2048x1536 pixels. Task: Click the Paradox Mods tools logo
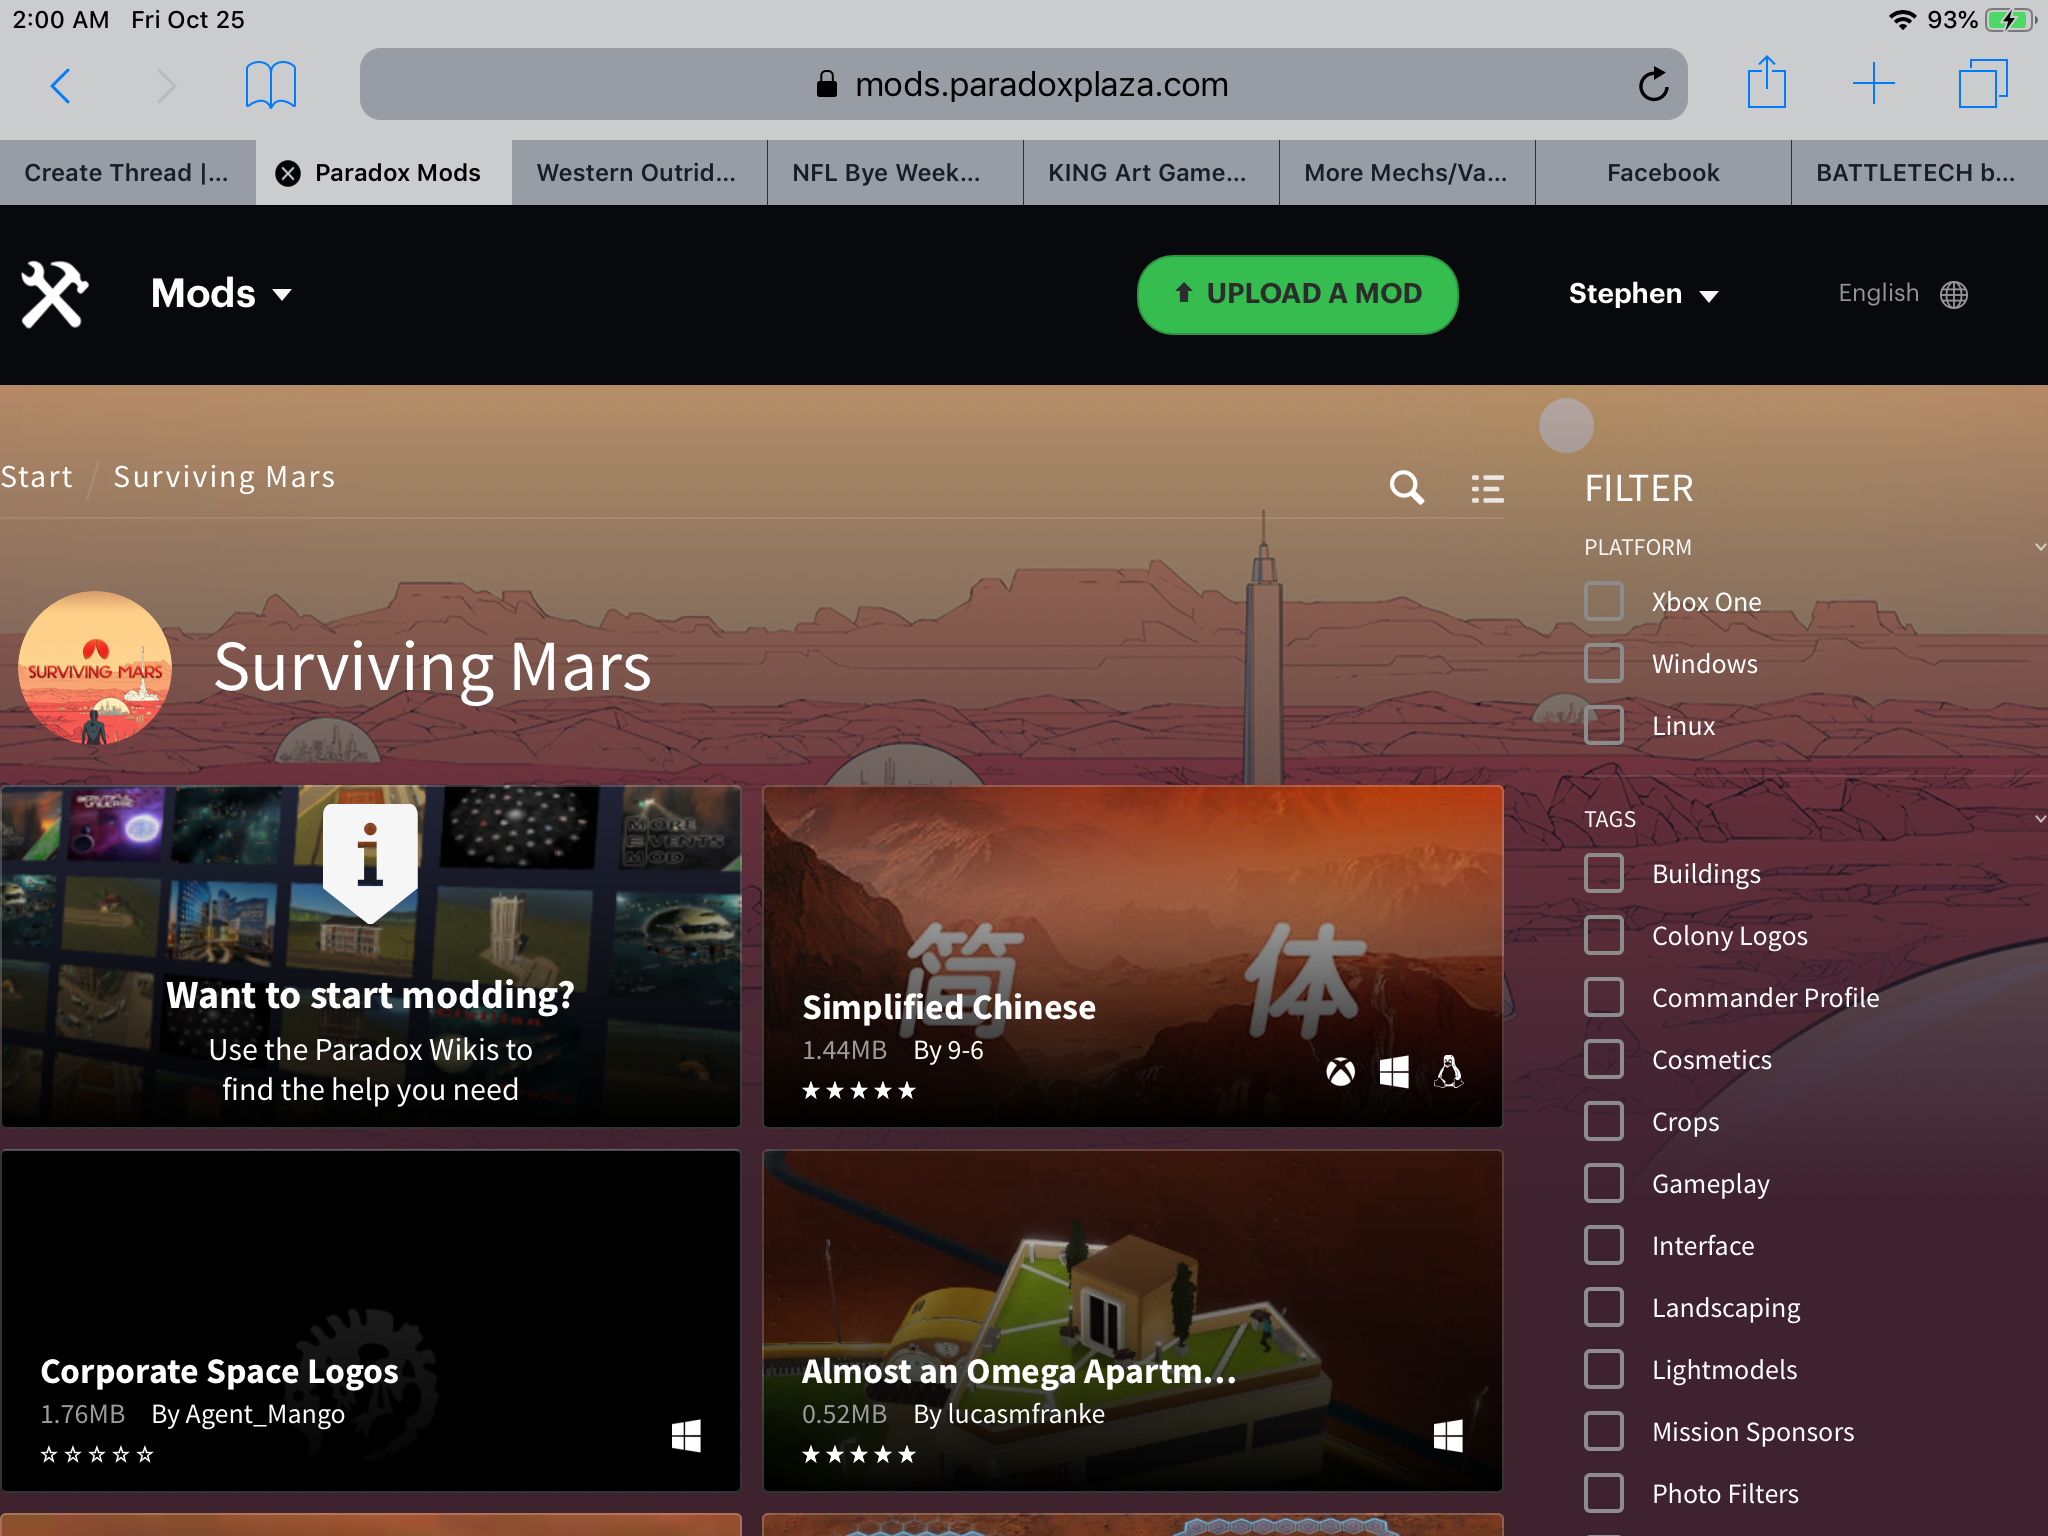tap(54, 294)
